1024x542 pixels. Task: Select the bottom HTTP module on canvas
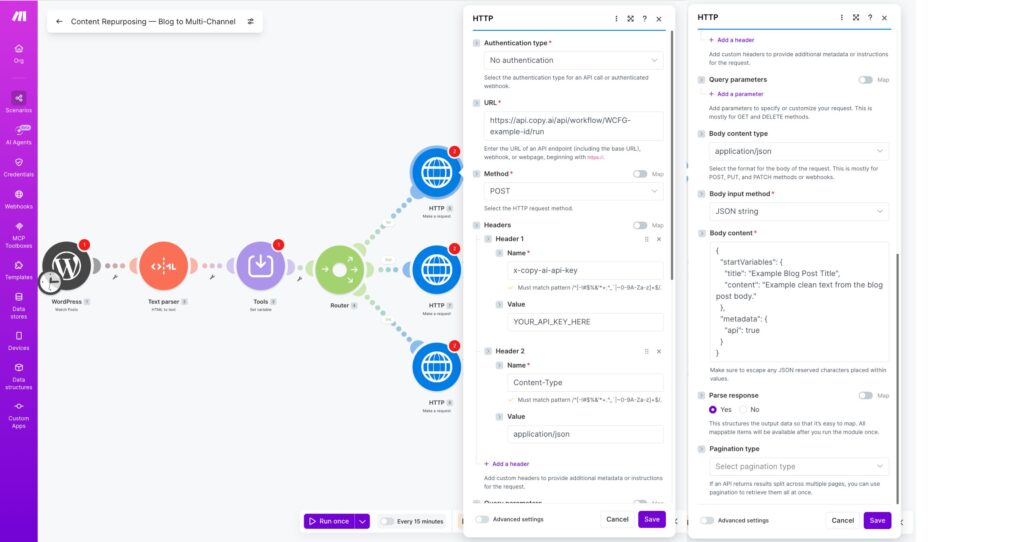tap(436, 367)
